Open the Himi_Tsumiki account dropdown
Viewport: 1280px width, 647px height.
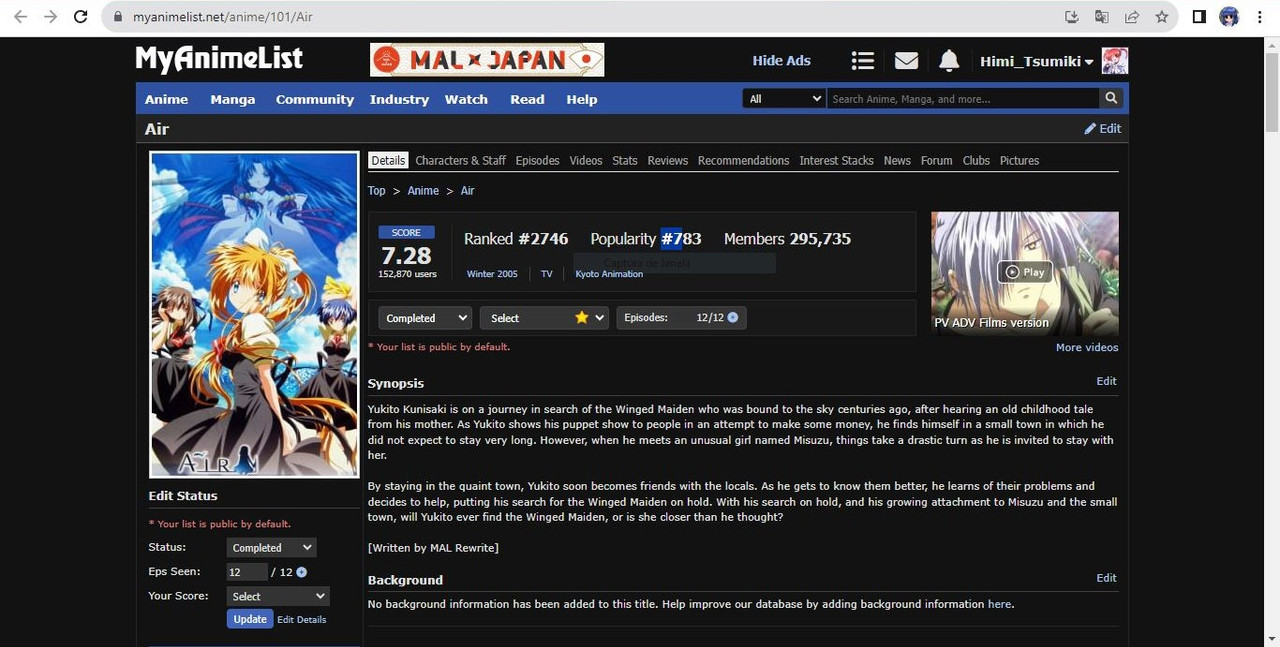pyautogui.click(x=1036, y=61)
